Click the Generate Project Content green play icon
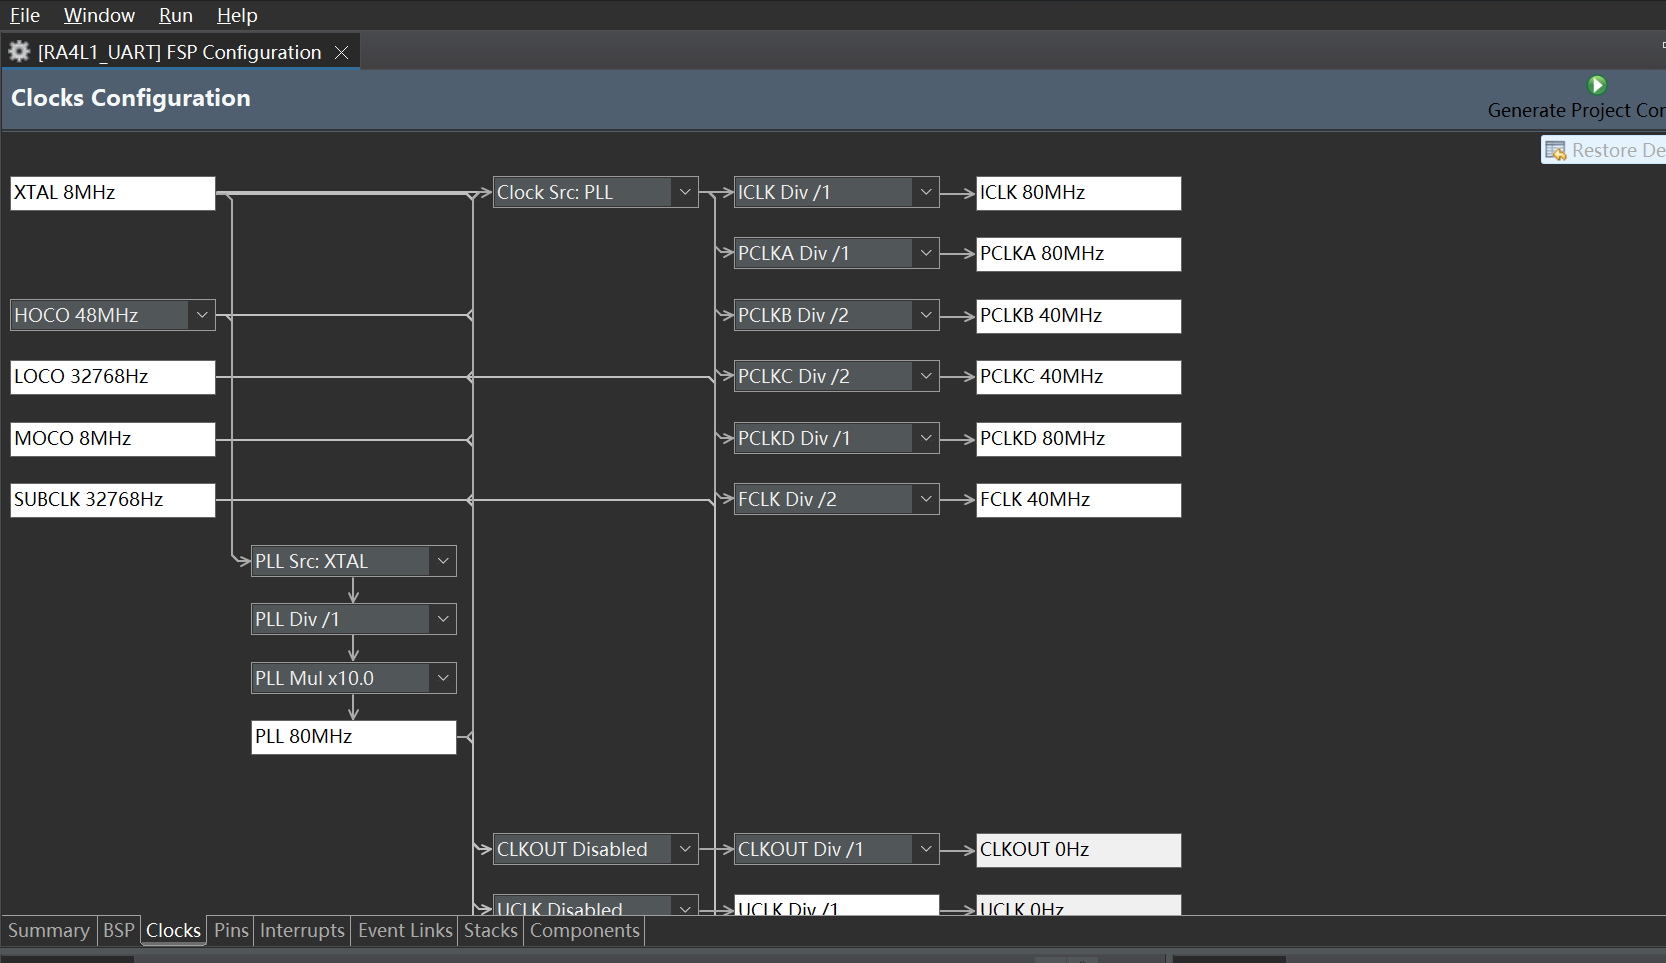 pos(1597,85)
